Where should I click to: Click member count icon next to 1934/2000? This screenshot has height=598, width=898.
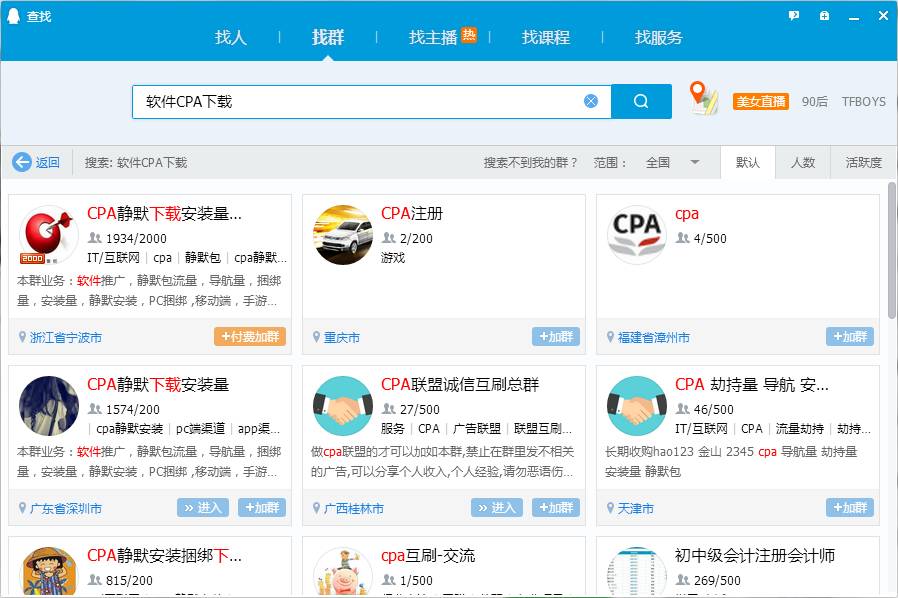coord(94,238)
